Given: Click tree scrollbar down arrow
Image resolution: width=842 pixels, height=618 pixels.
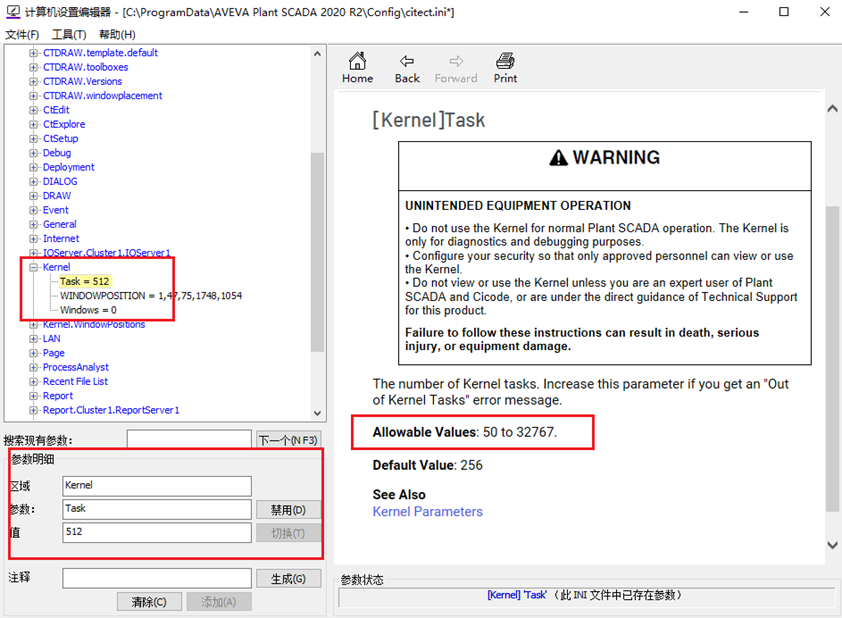Looking at the screenshot, I should [x=317, y=413].
